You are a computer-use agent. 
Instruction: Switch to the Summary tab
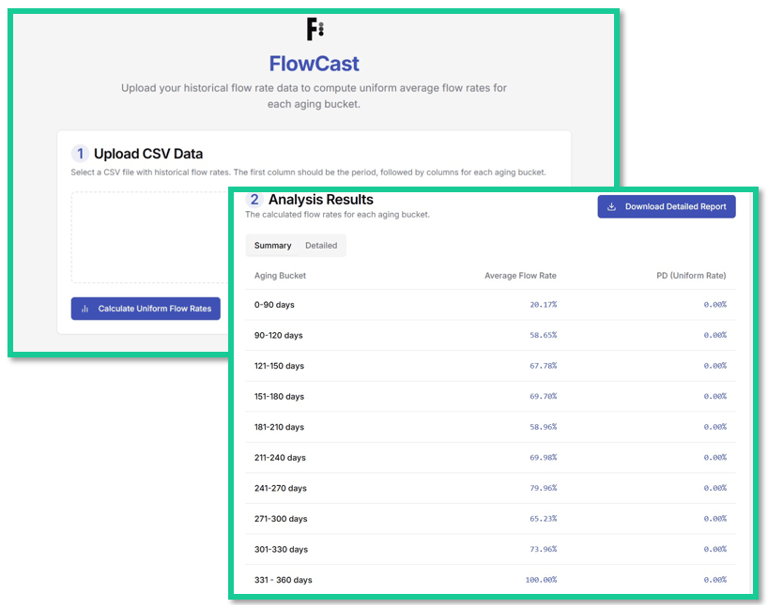point(273,245)
